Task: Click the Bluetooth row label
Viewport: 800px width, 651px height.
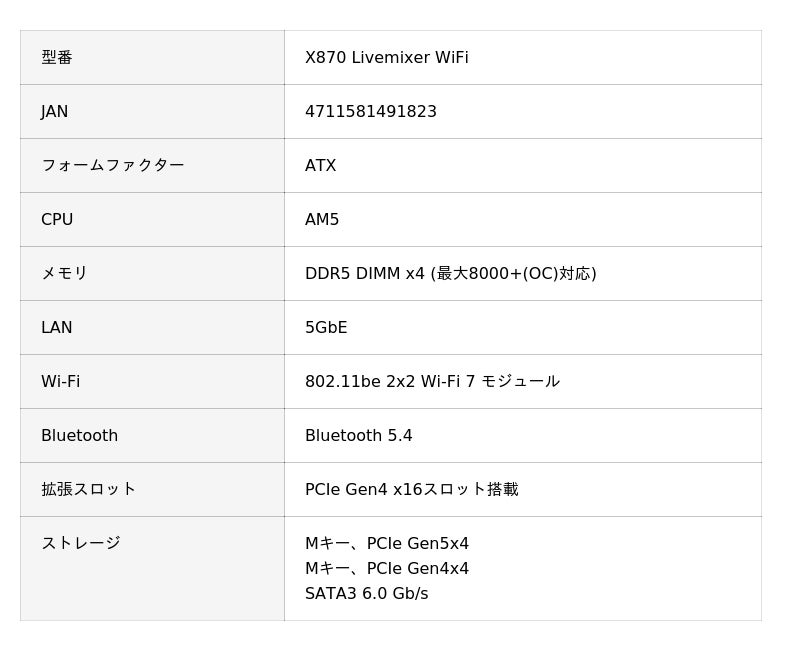Action: click(x=79, y=436)
